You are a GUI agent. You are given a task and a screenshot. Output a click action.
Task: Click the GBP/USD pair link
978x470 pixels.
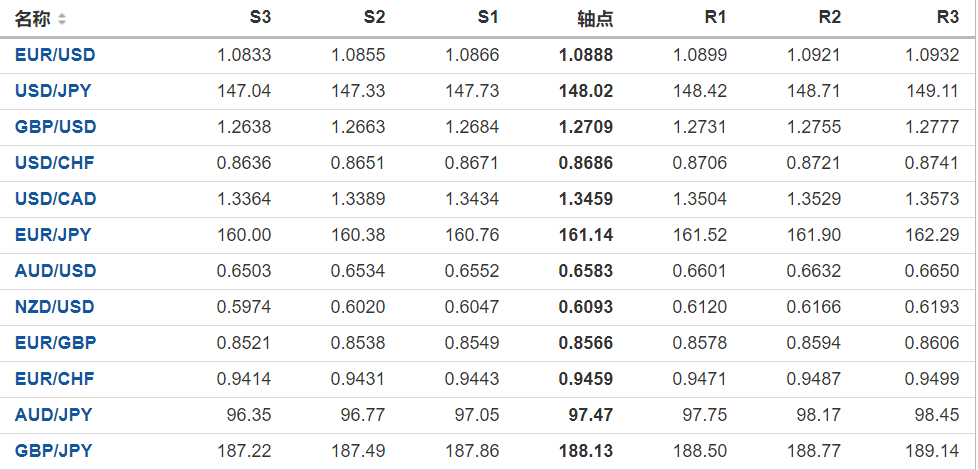pos(55,127)
